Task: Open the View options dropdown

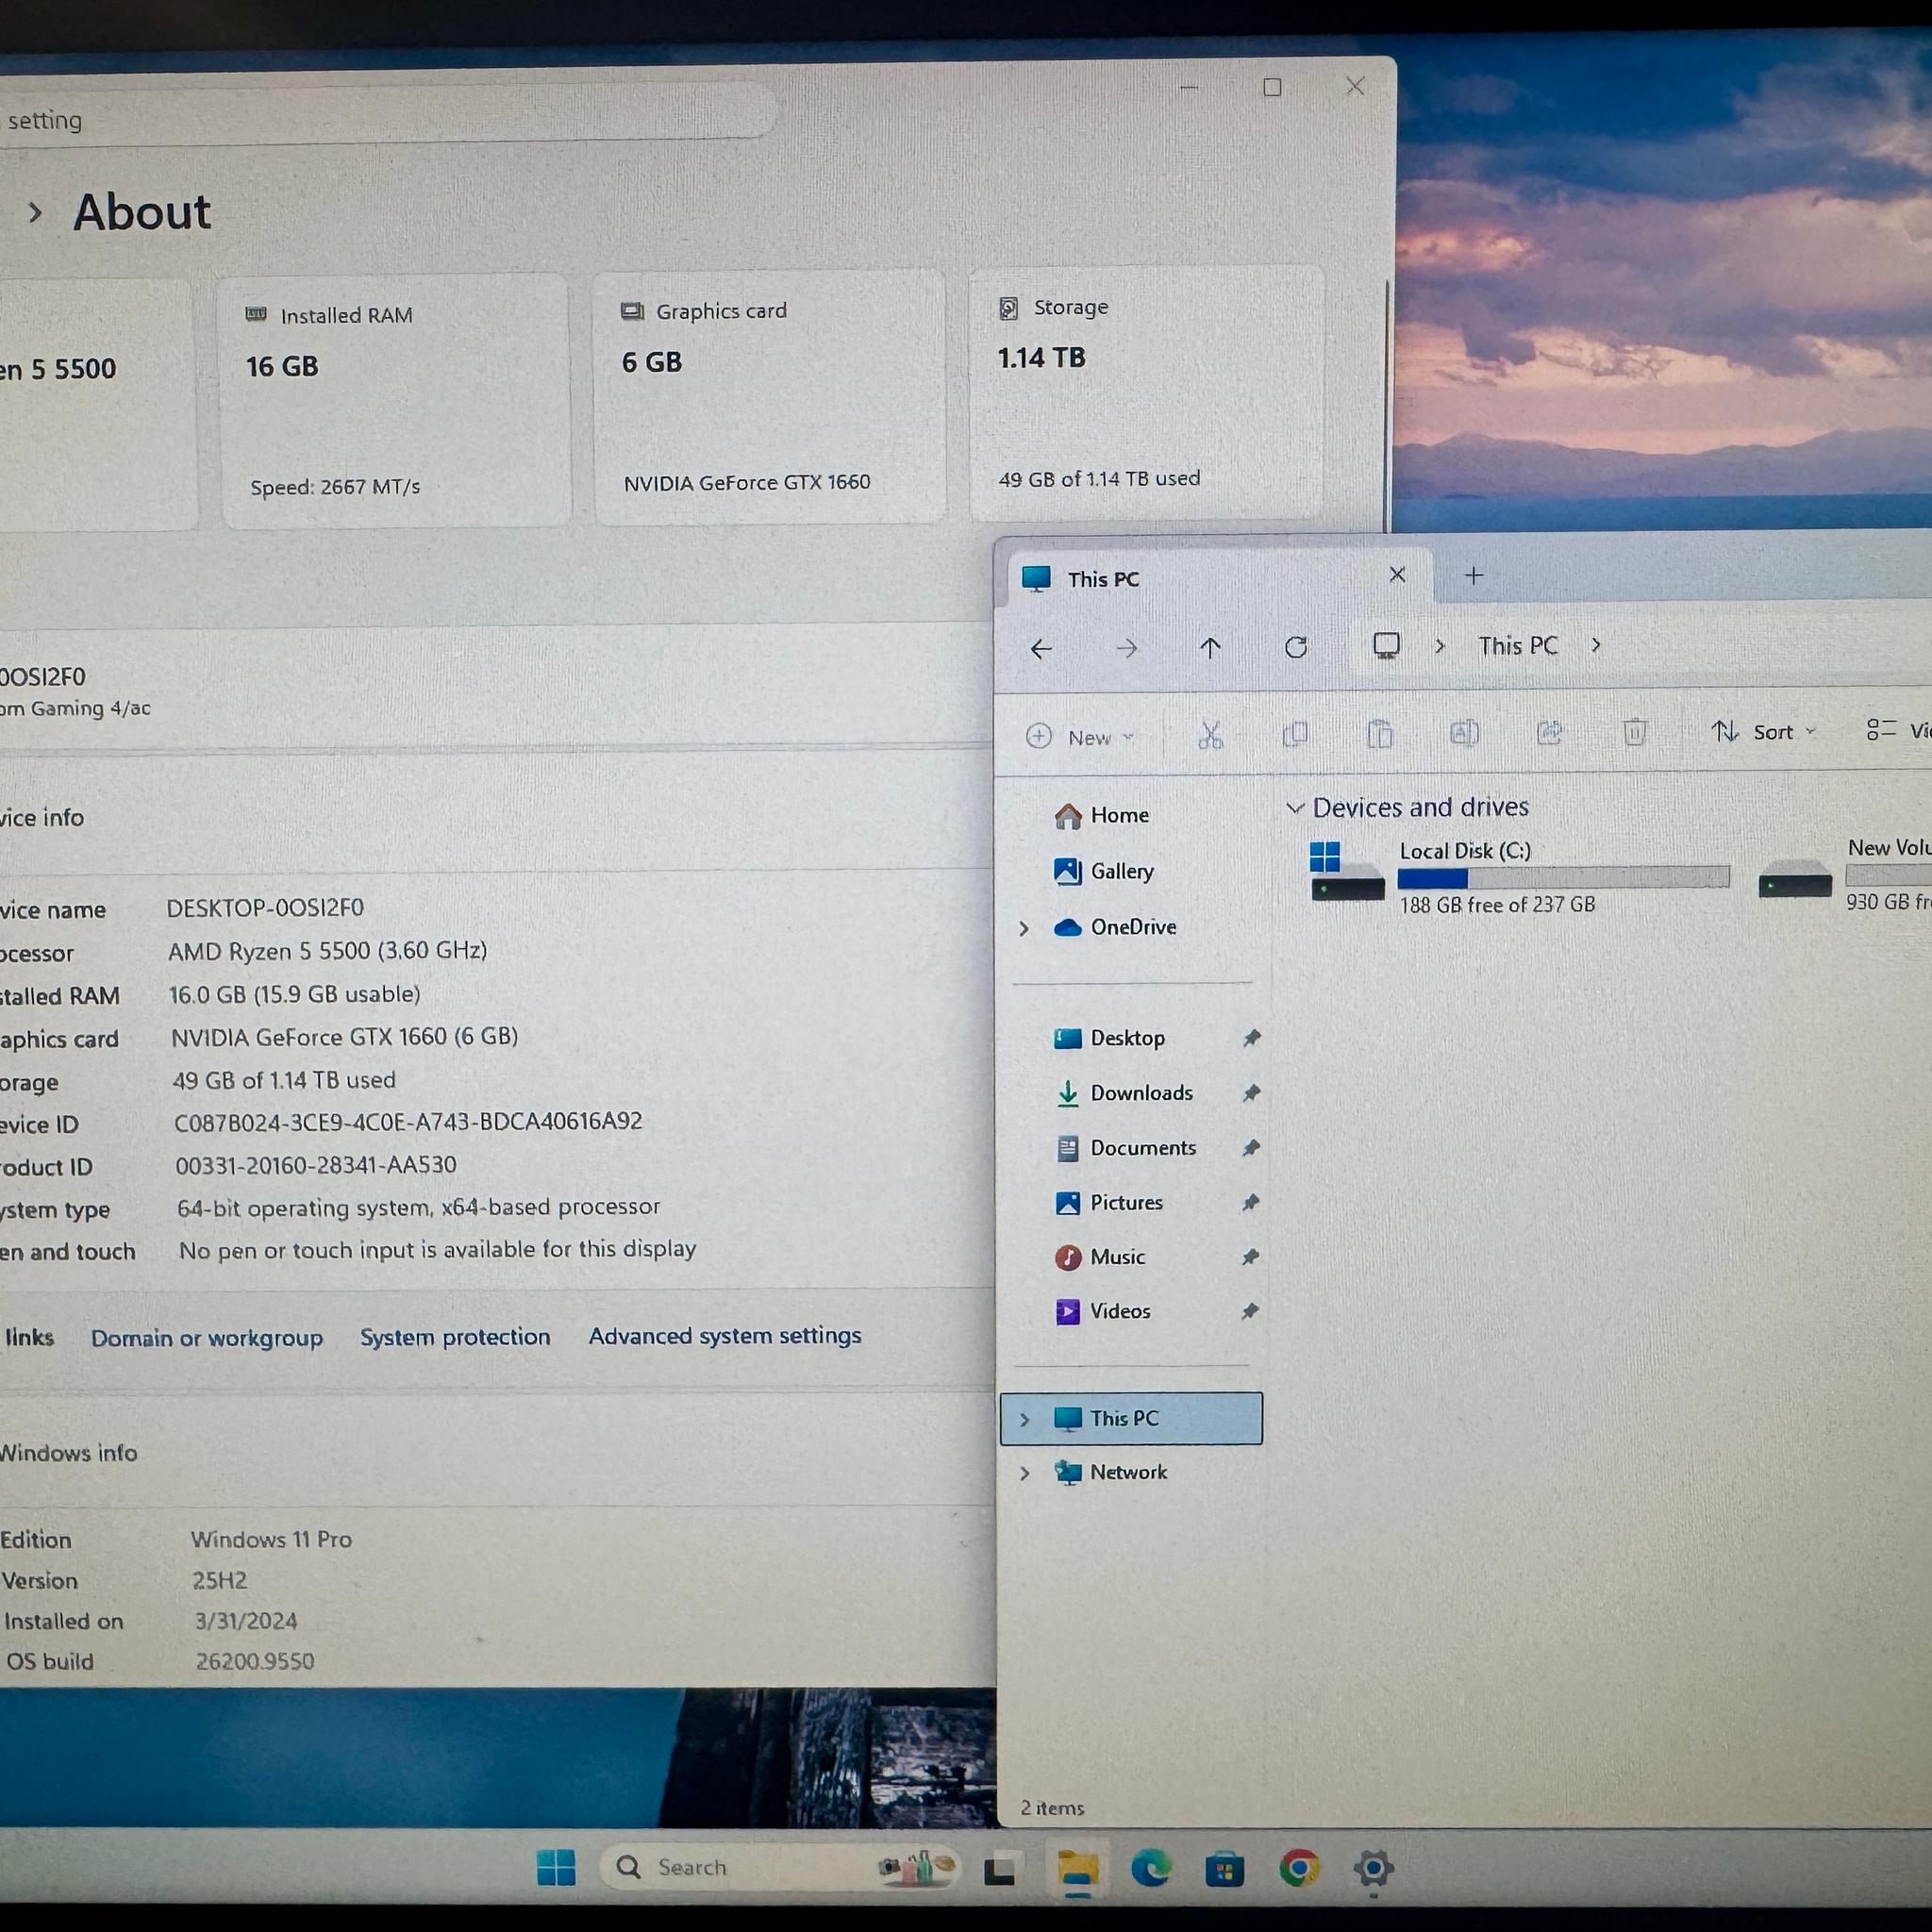Action: [x=1897, y=731]
